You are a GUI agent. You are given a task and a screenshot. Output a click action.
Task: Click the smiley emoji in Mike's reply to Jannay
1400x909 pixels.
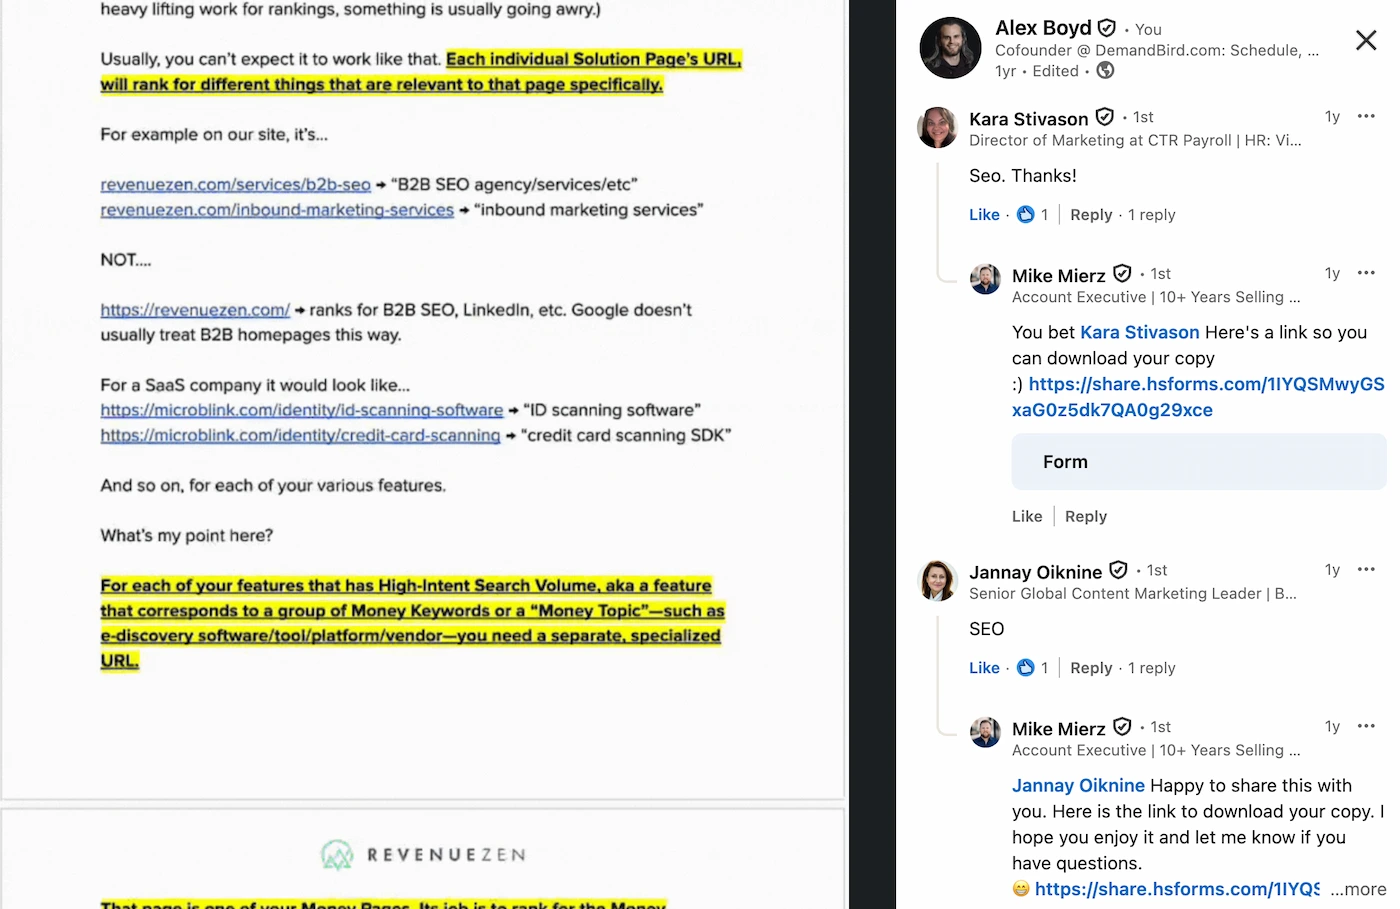click(1019, 888)
